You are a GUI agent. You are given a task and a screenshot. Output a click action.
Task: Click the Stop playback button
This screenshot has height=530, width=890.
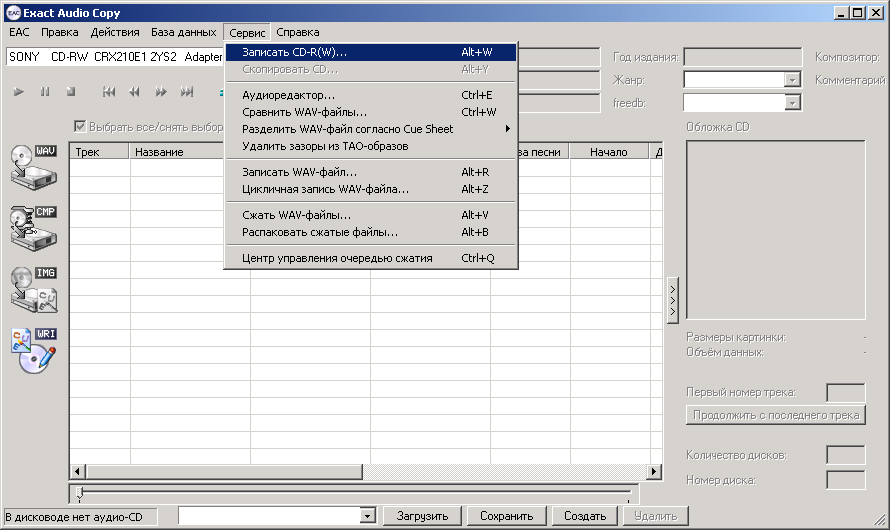coord(71,91)
